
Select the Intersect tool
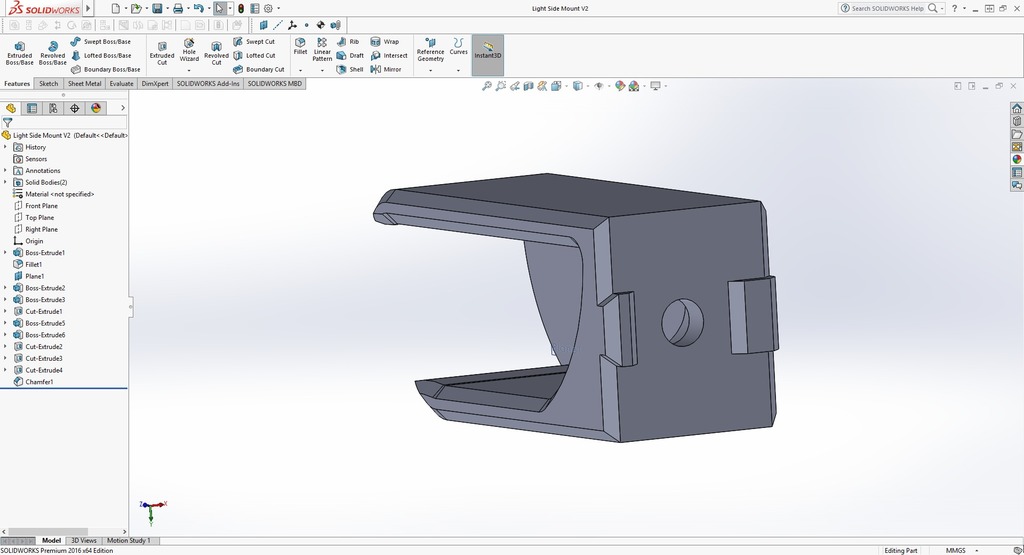(389, 56)
